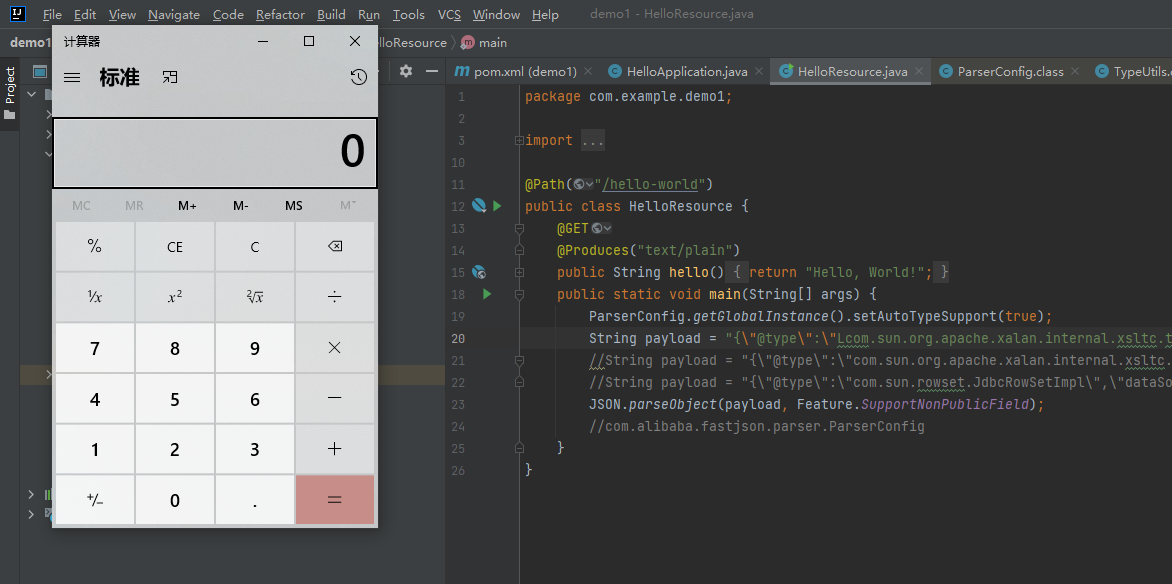The height and width of the screenshot is (584, 1172).
Task: Open the Project tool window sidebar tab
Action: click(x=10, y=93)
